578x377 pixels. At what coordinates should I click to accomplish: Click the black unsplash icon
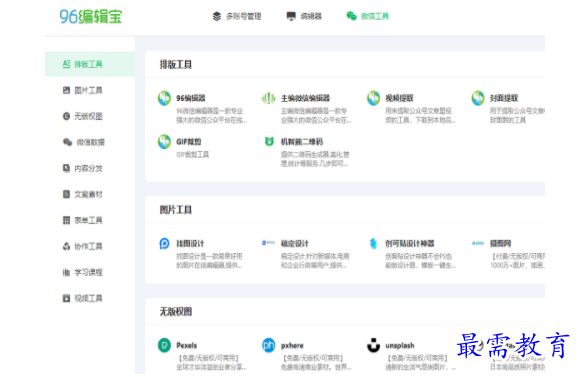pos(373,345)
